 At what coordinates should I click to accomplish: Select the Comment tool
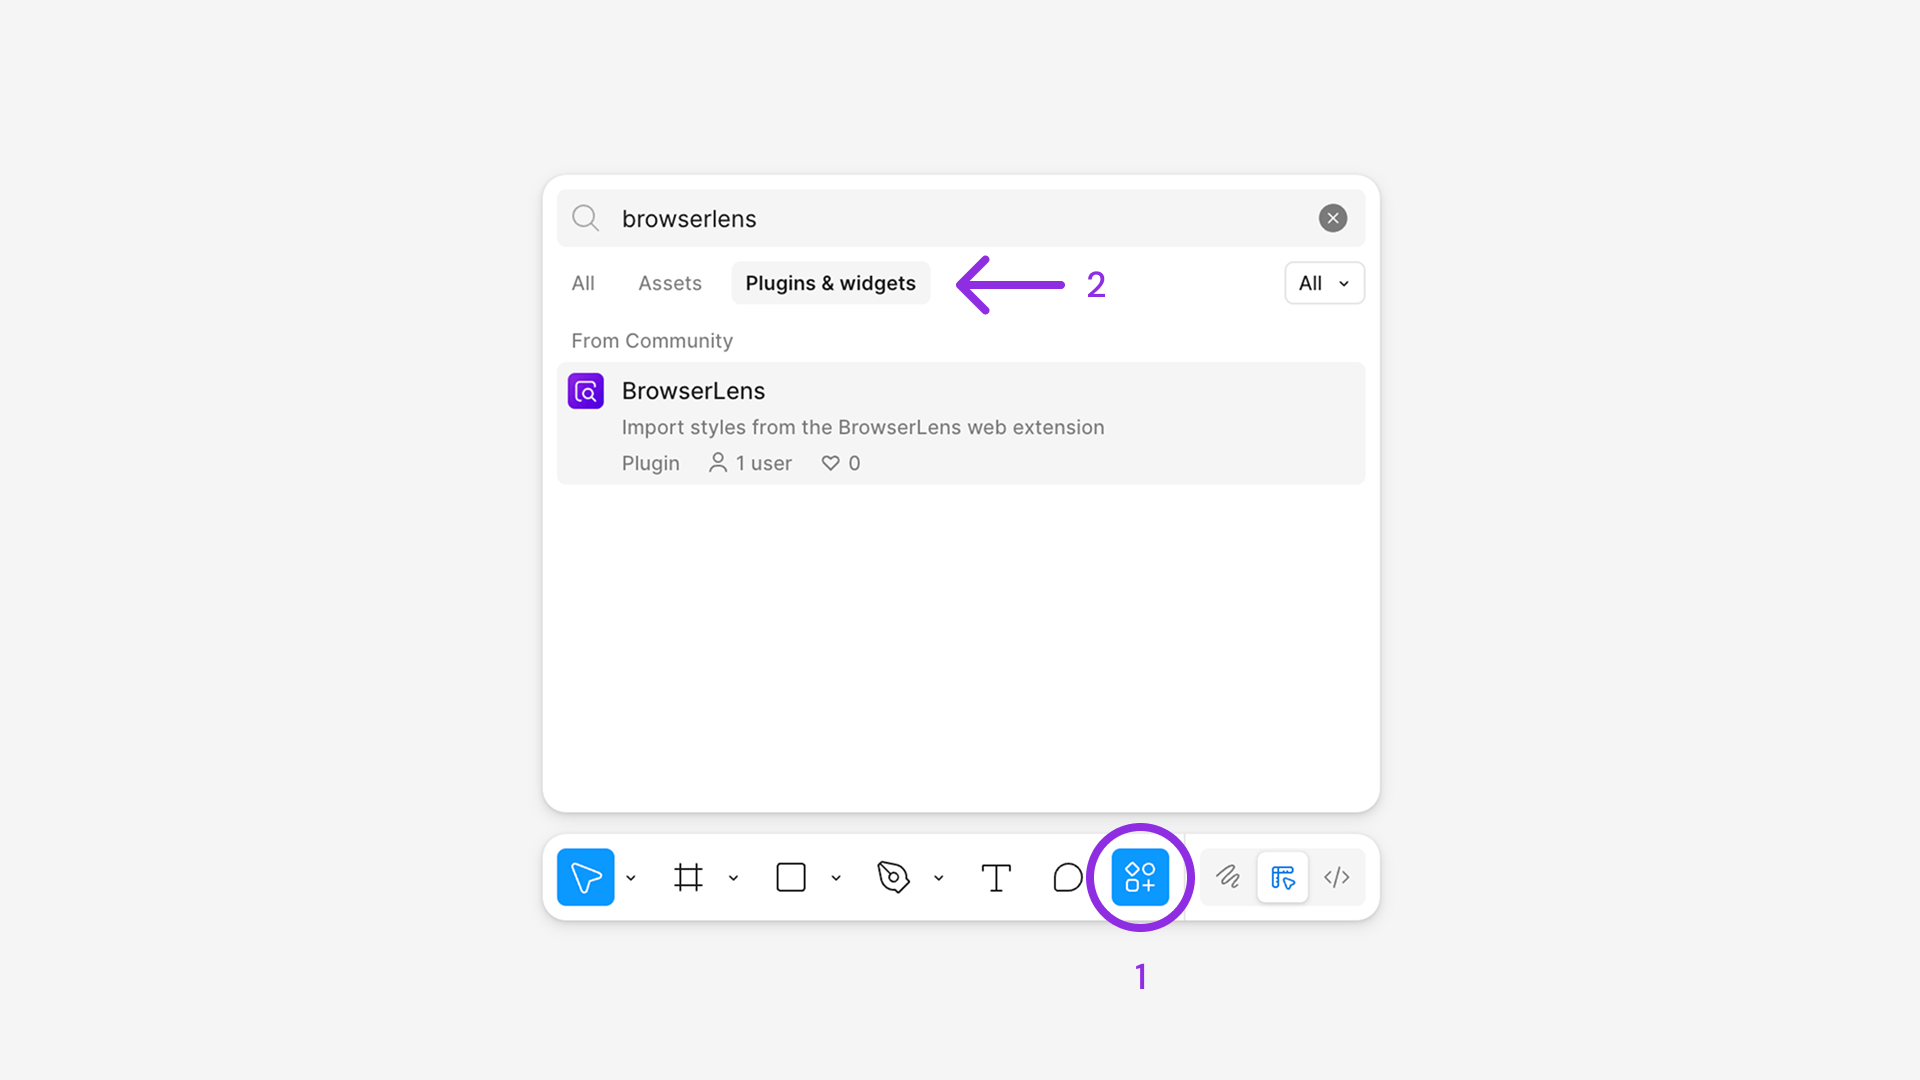coord(1067,877)
